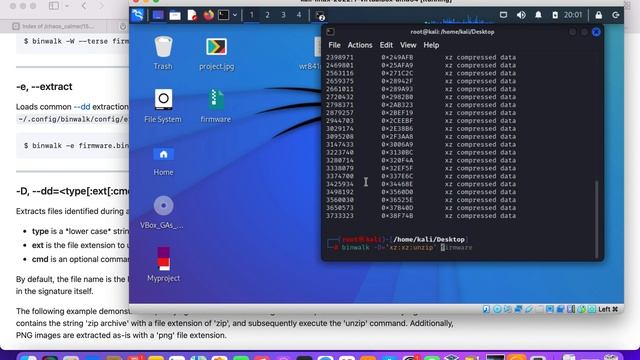Open the file manager from Kali panel
640x360 pixels.
coord(175,16)
